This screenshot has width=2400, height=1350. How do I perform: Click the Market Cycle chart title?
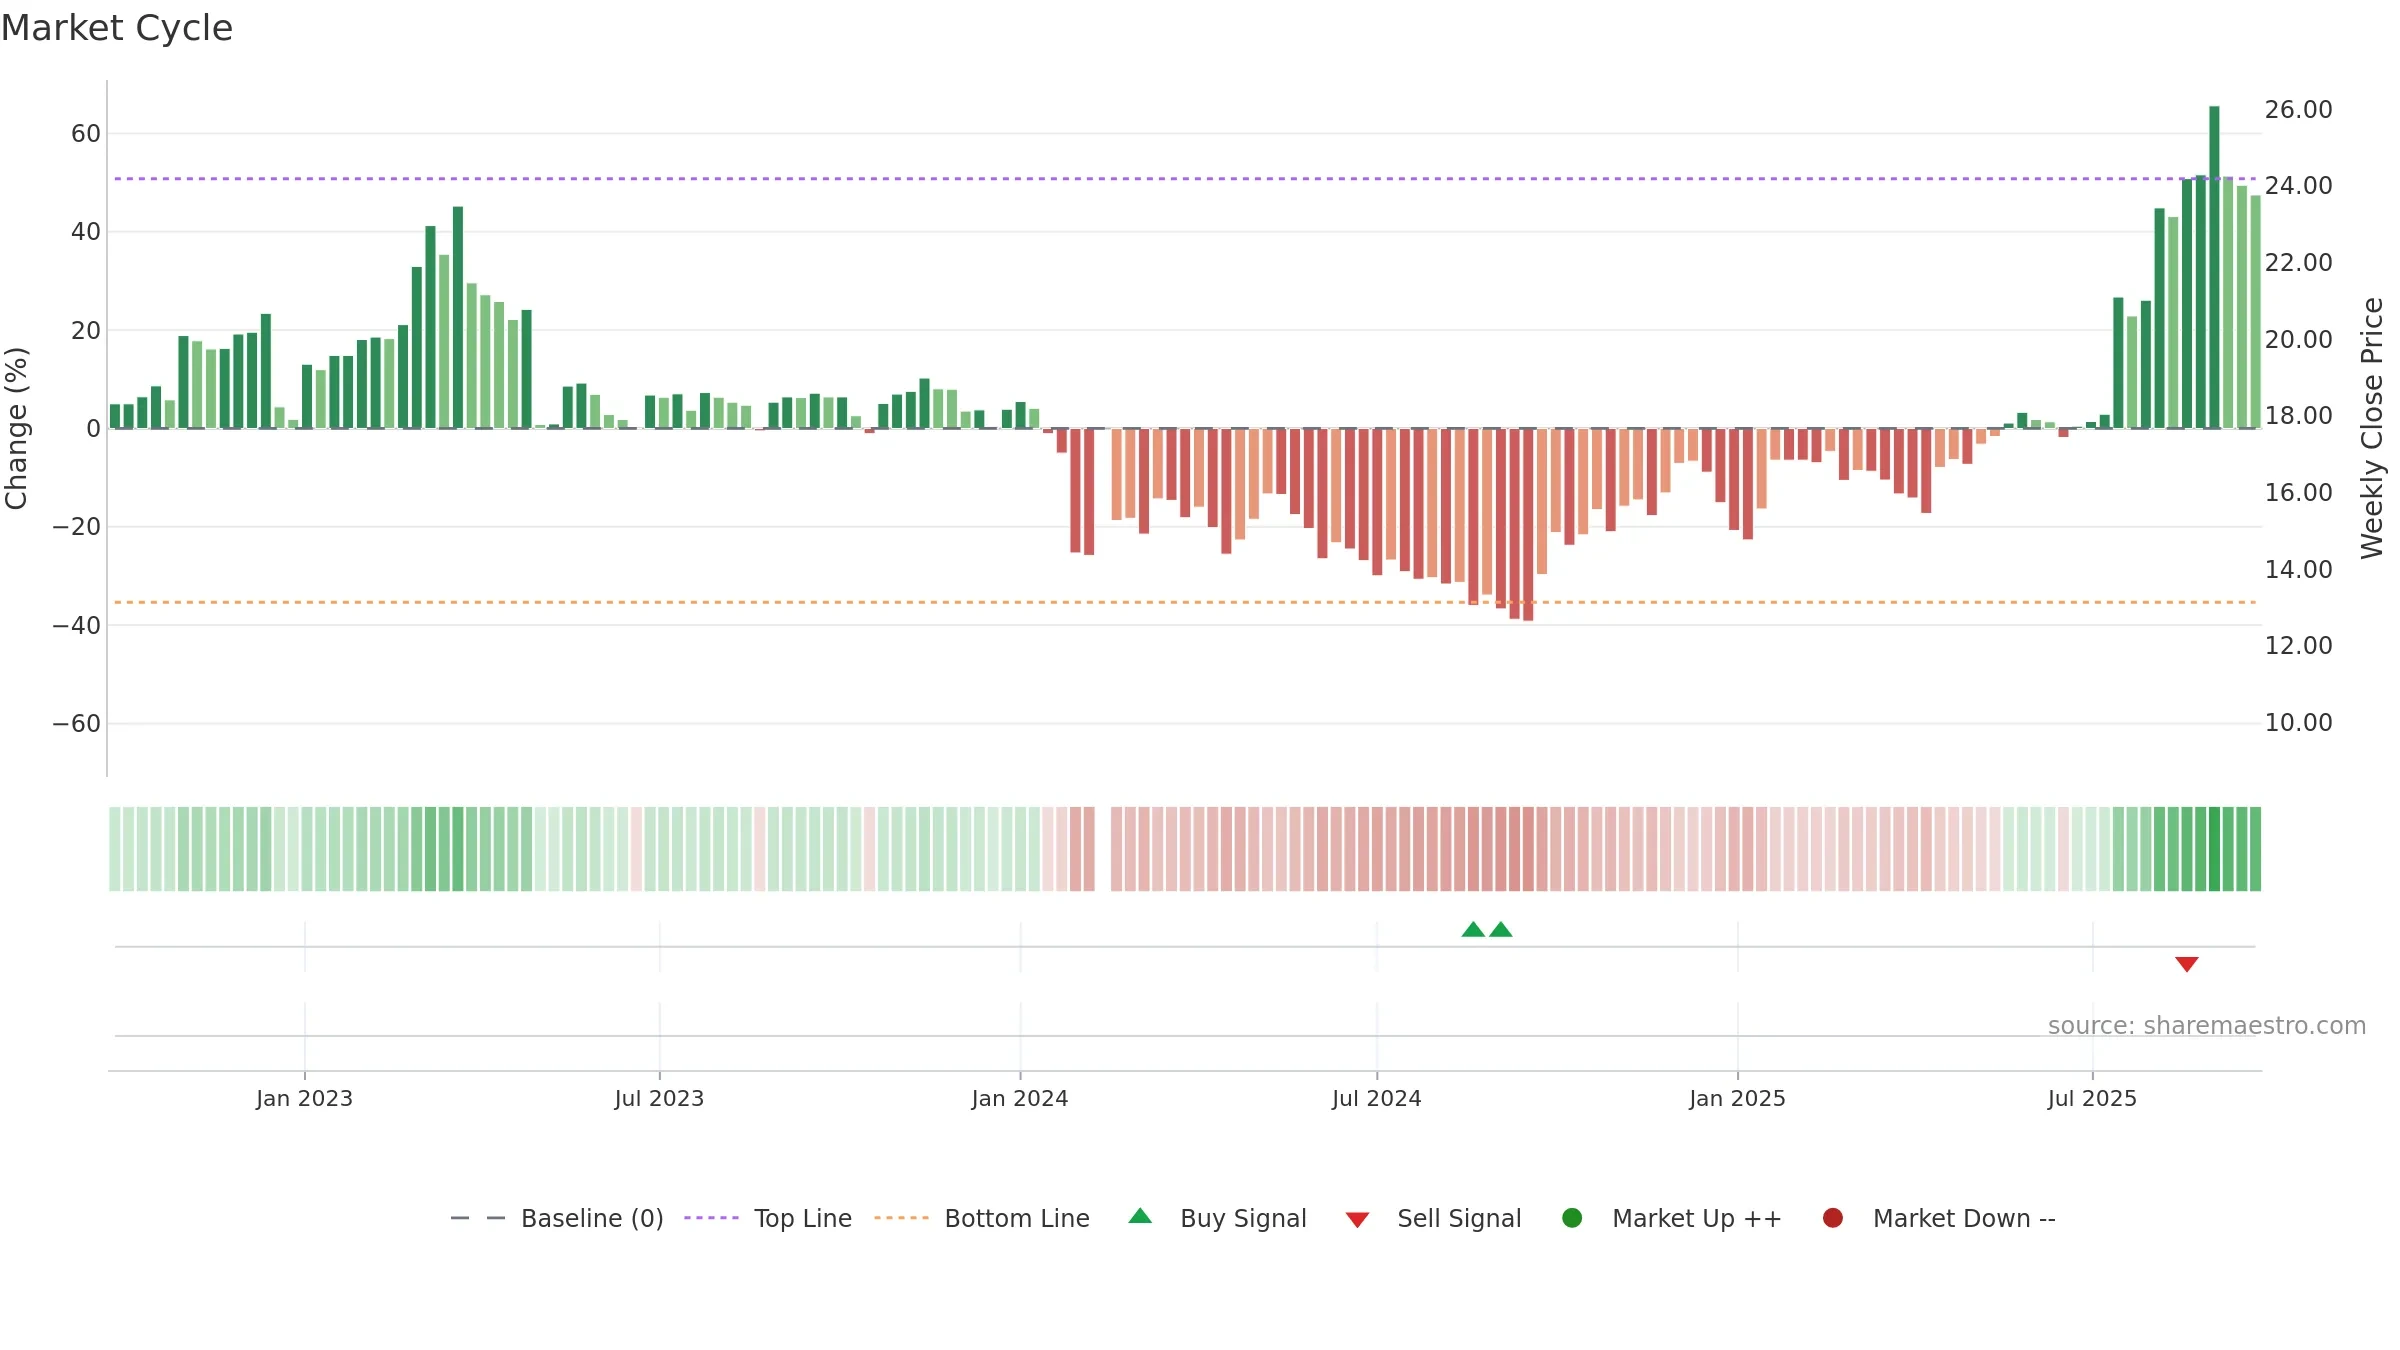pos(117,28)
